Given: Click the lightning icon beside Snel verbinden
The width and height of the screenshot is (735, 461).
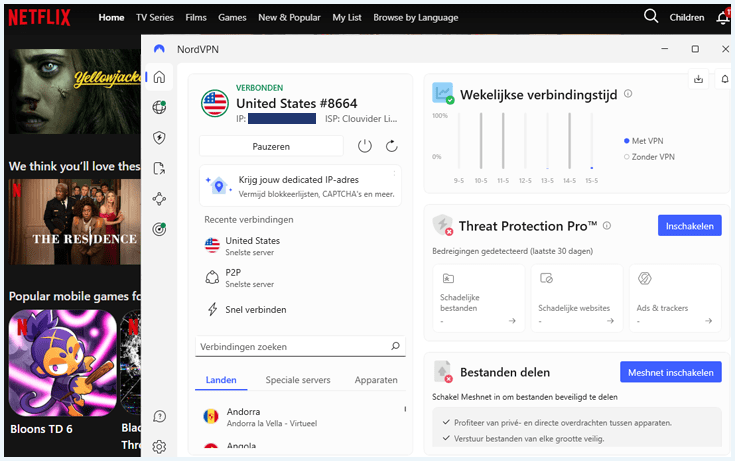Looking at the screenshot, I should coord(212,309).
